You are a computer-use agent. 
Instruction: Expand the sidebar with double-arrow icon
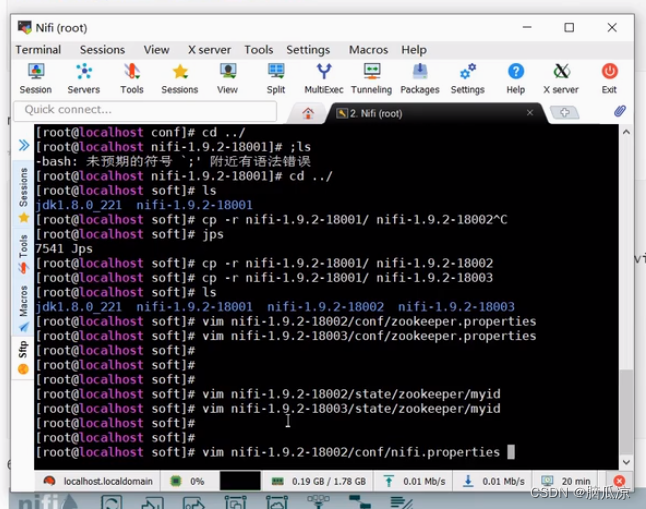coord(24,145)
